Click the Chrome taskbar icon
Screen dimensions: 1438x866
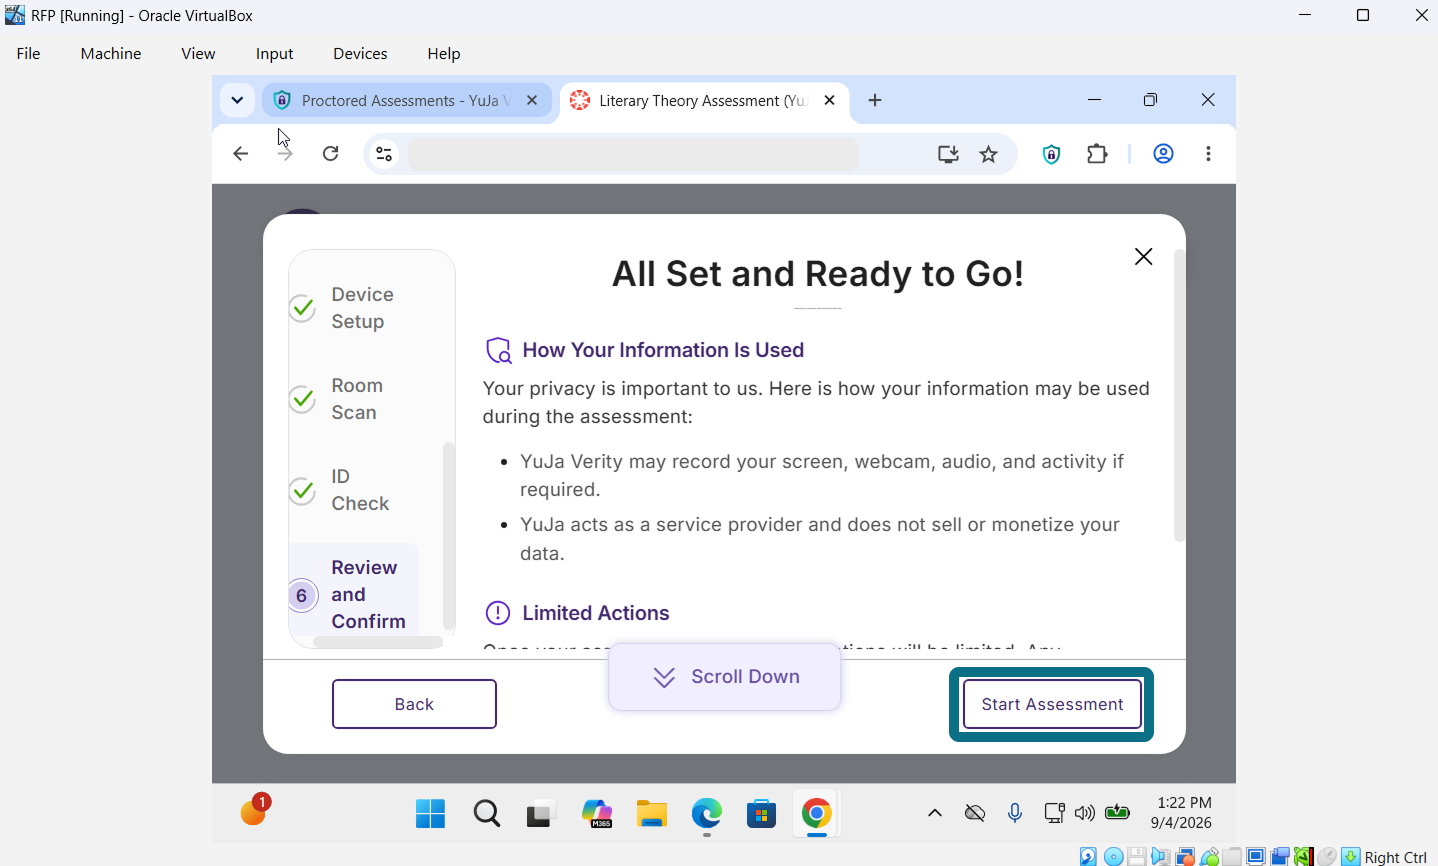pos(817,814)
